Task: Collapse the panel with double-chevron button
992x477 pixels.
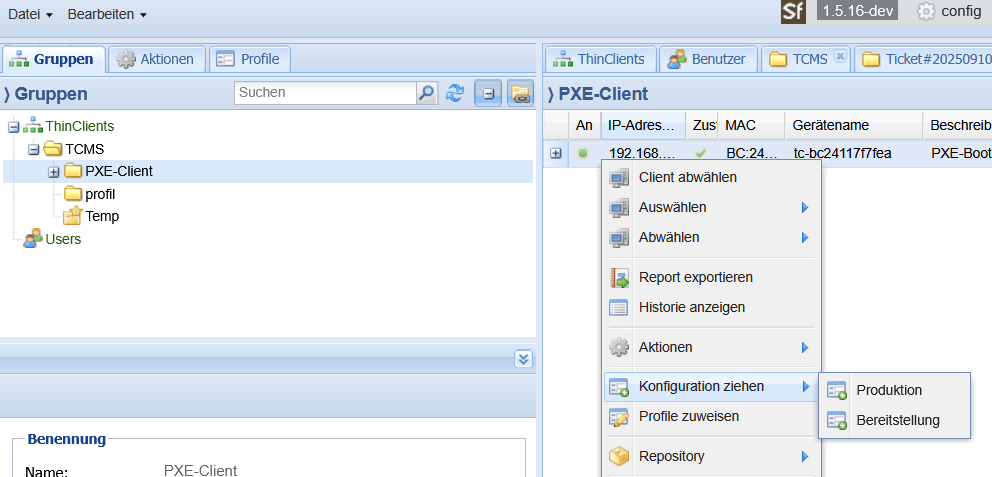Action: pos(523,359)
